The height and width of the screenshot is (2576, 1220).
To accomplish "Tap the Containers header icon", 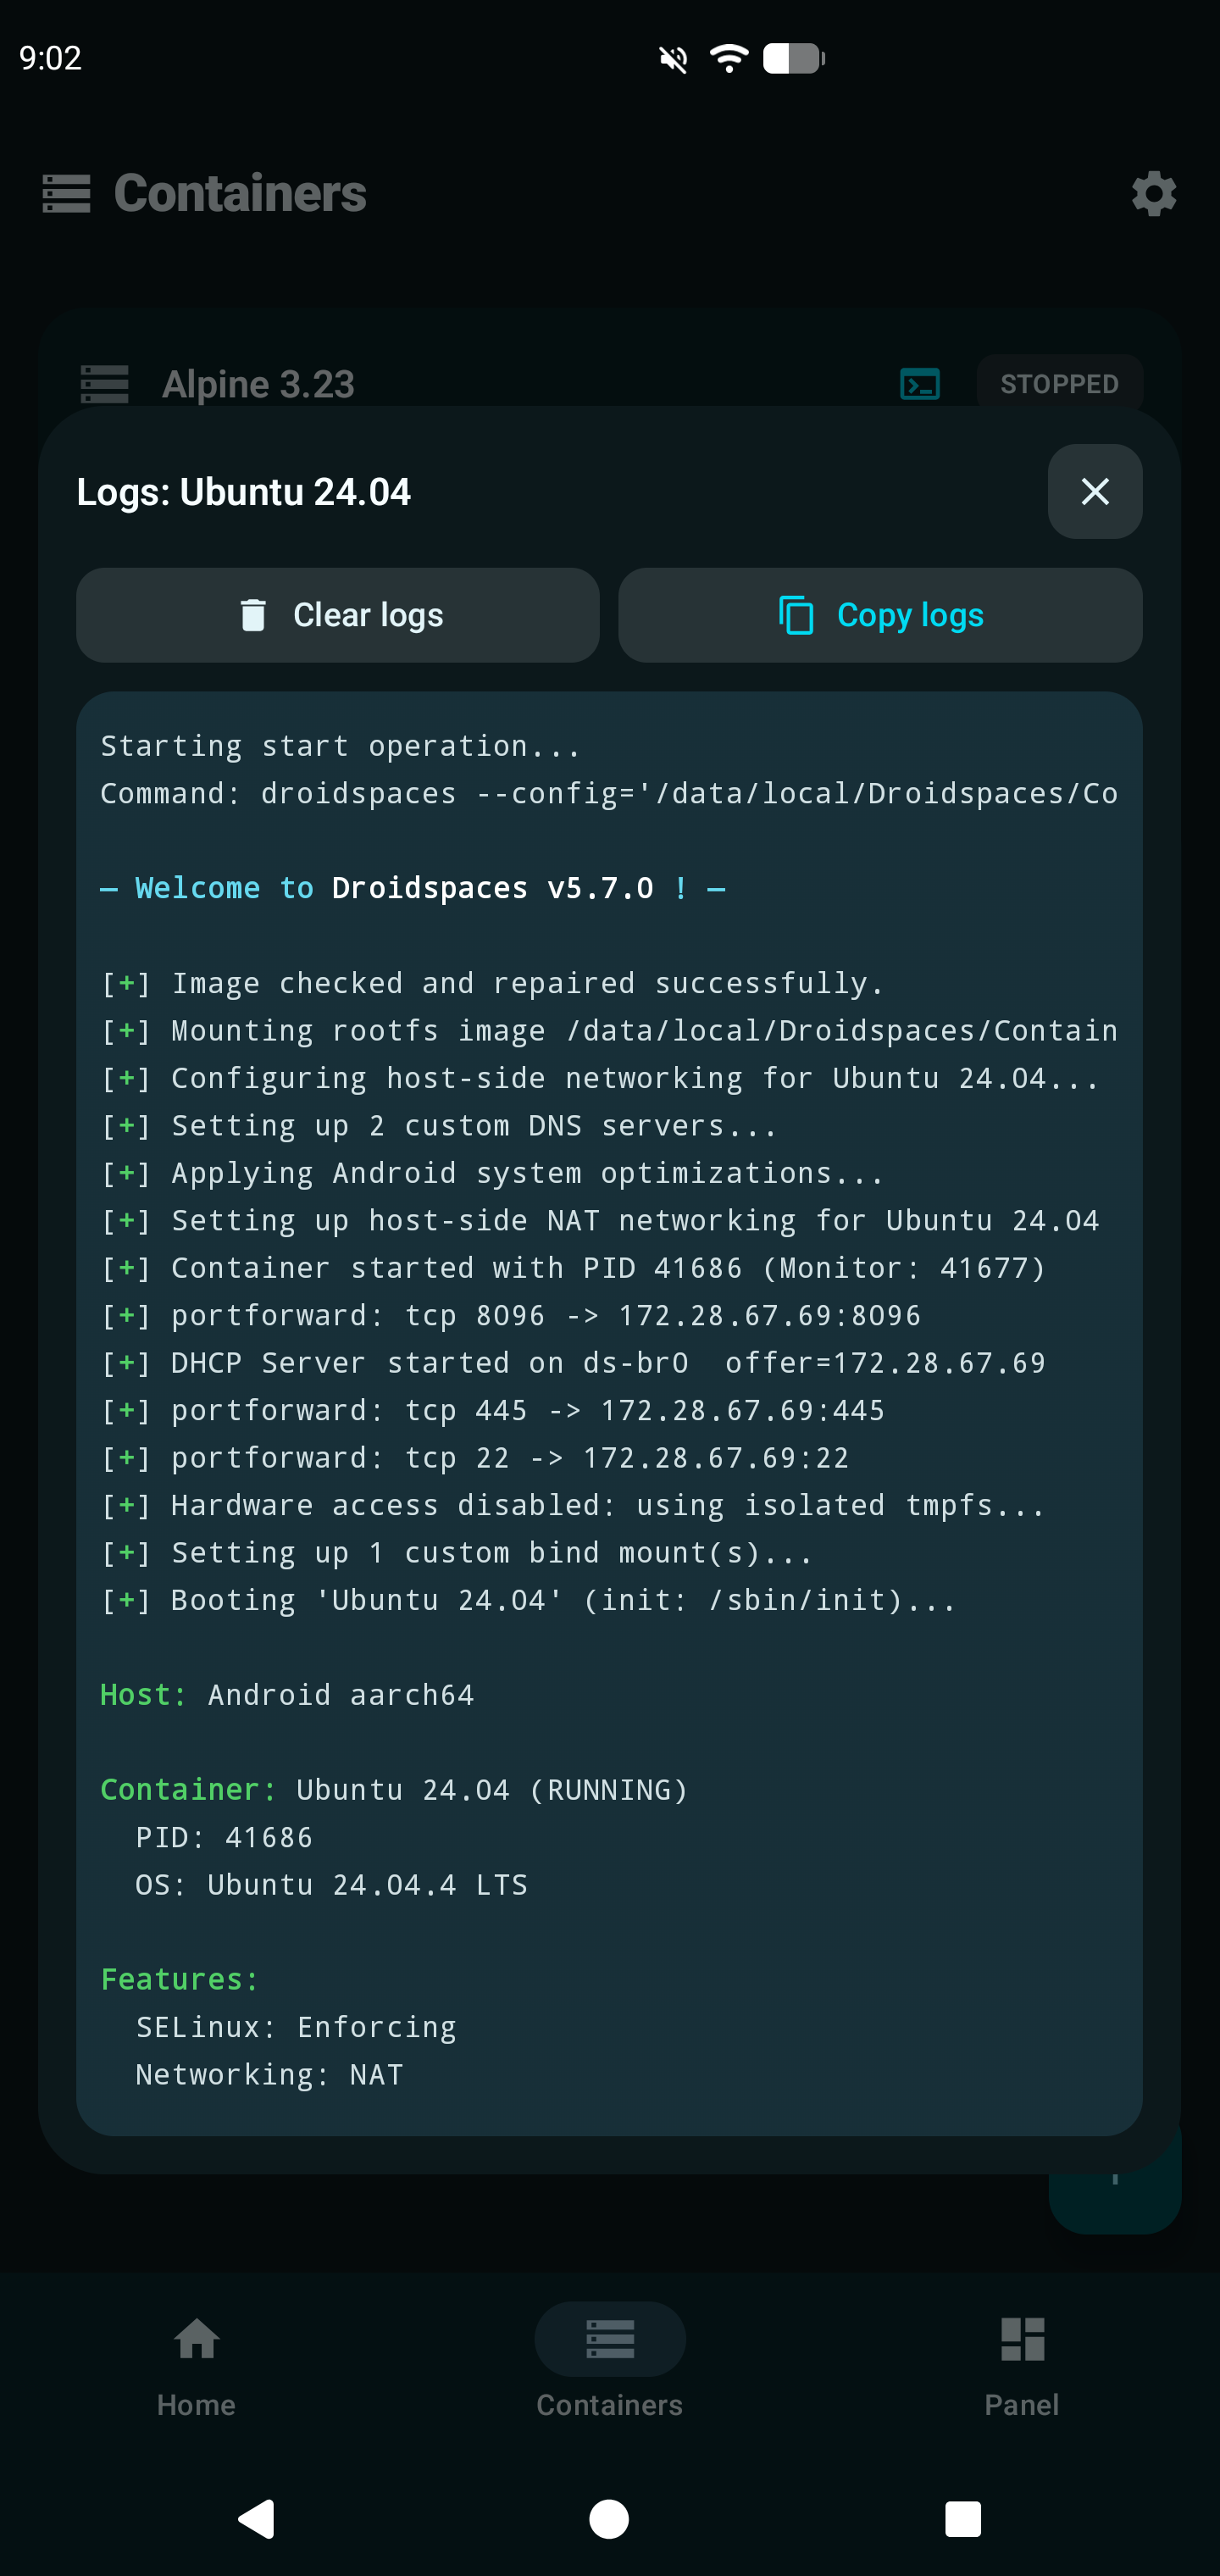I will tap(67, 193).
